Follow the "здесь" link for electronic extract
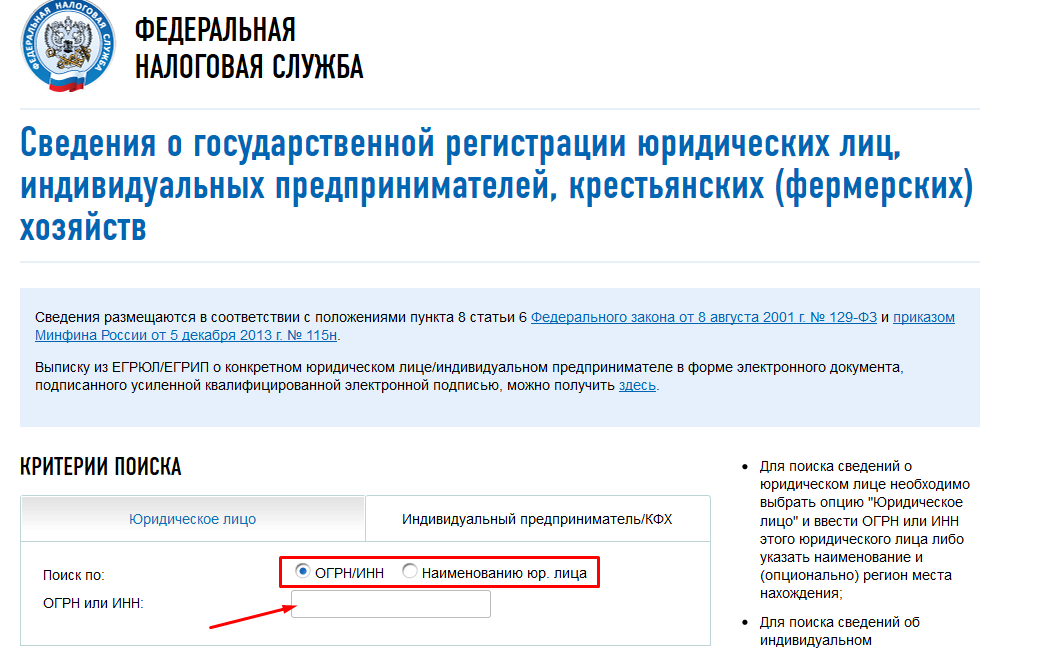 click(637, 385)
